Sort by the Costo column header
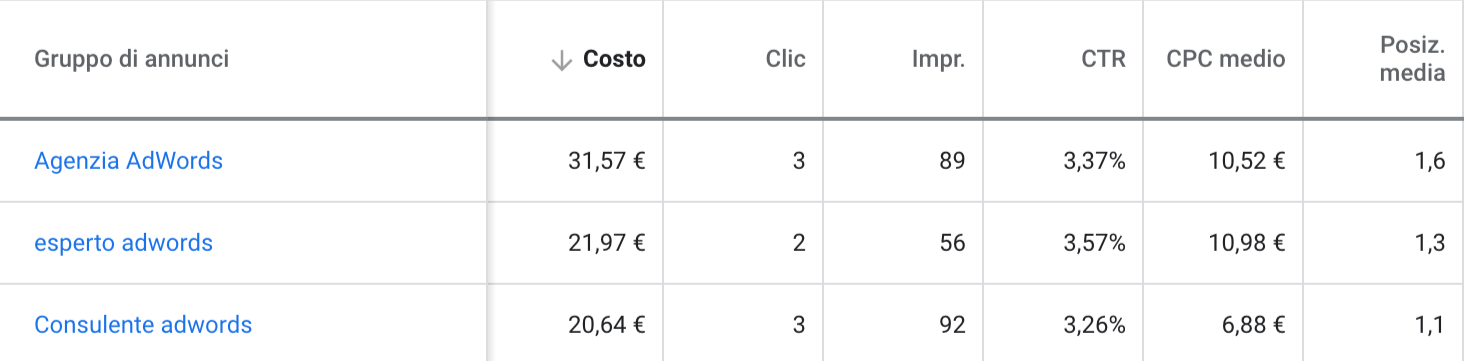1464x361 pixels. 614,60
